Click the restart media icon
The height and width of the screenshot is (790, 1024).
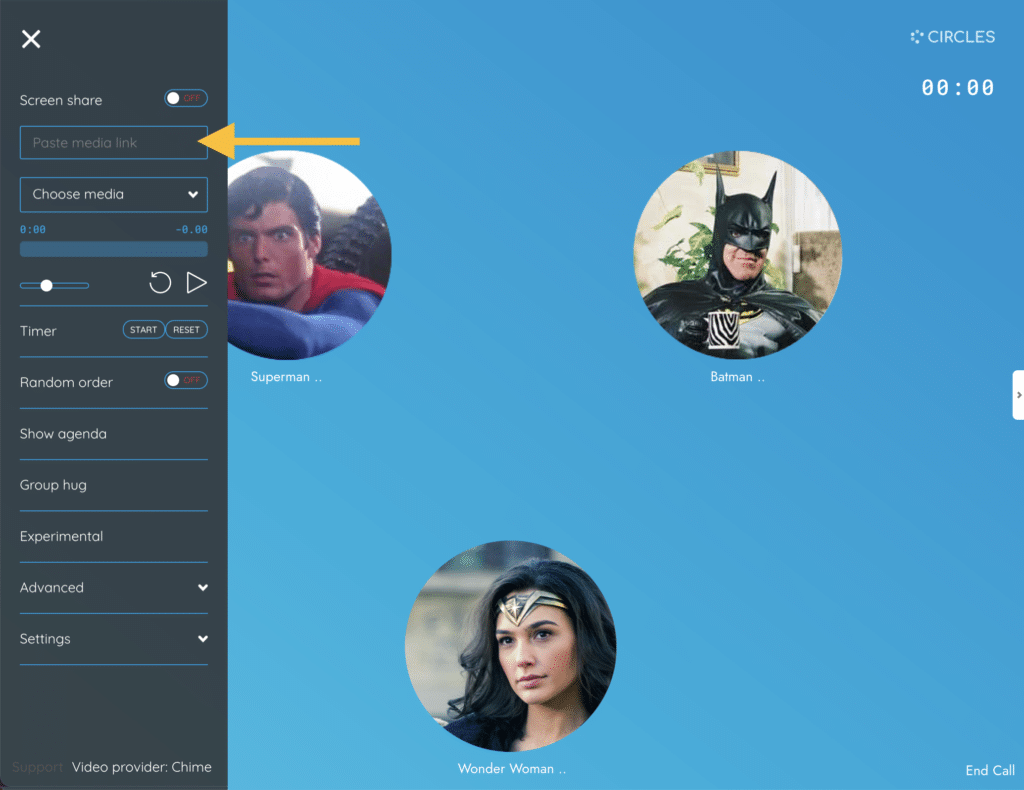pos(160,283)
